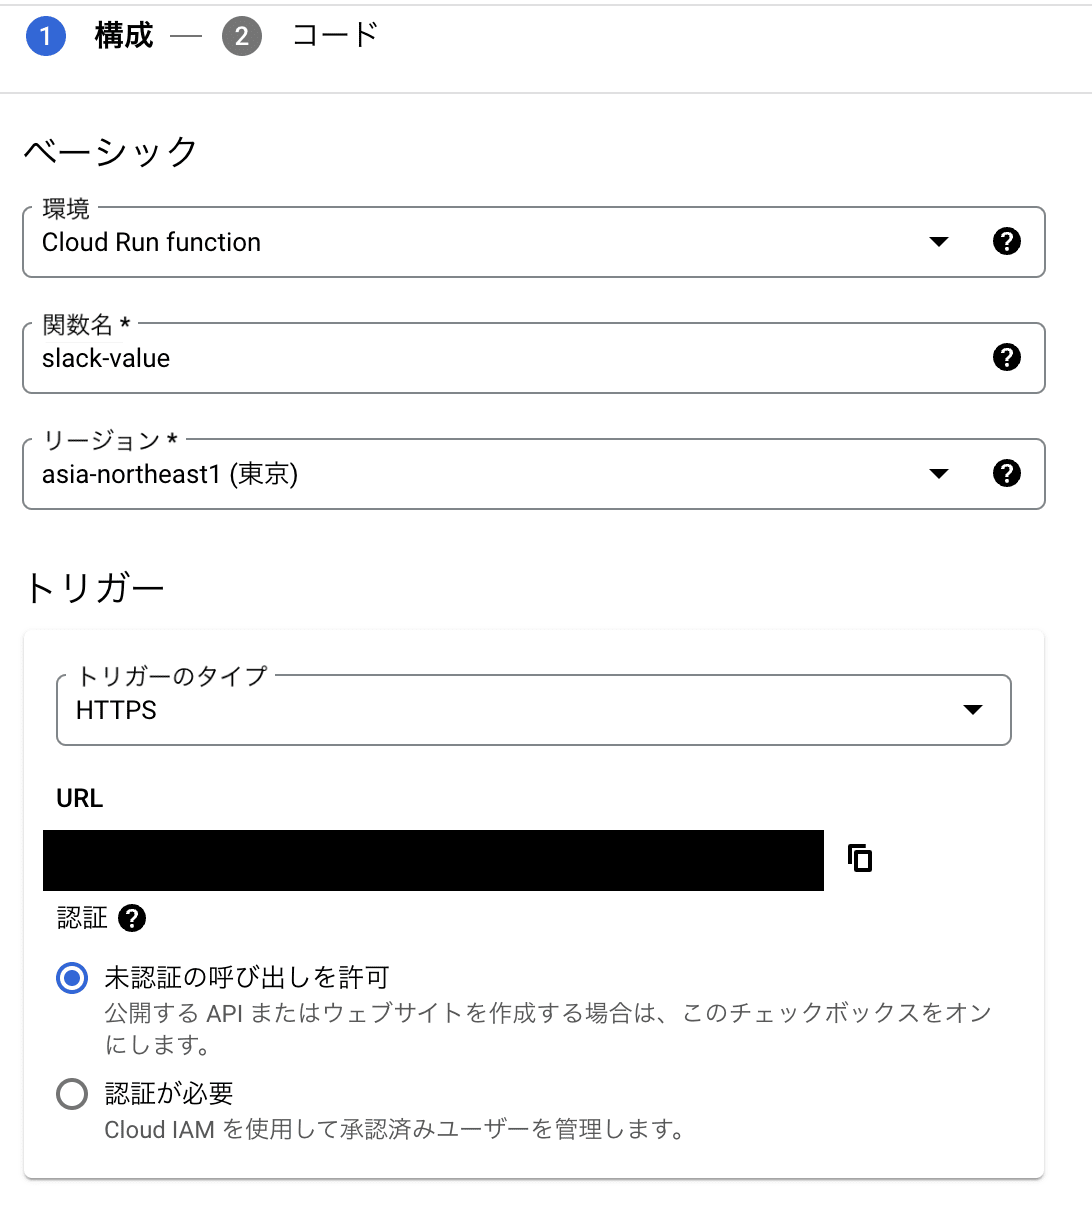The image size is (1092, 1222).
Task: Expand the トリガーのタイプ dropdown arrow
Action: pos(972,710)
